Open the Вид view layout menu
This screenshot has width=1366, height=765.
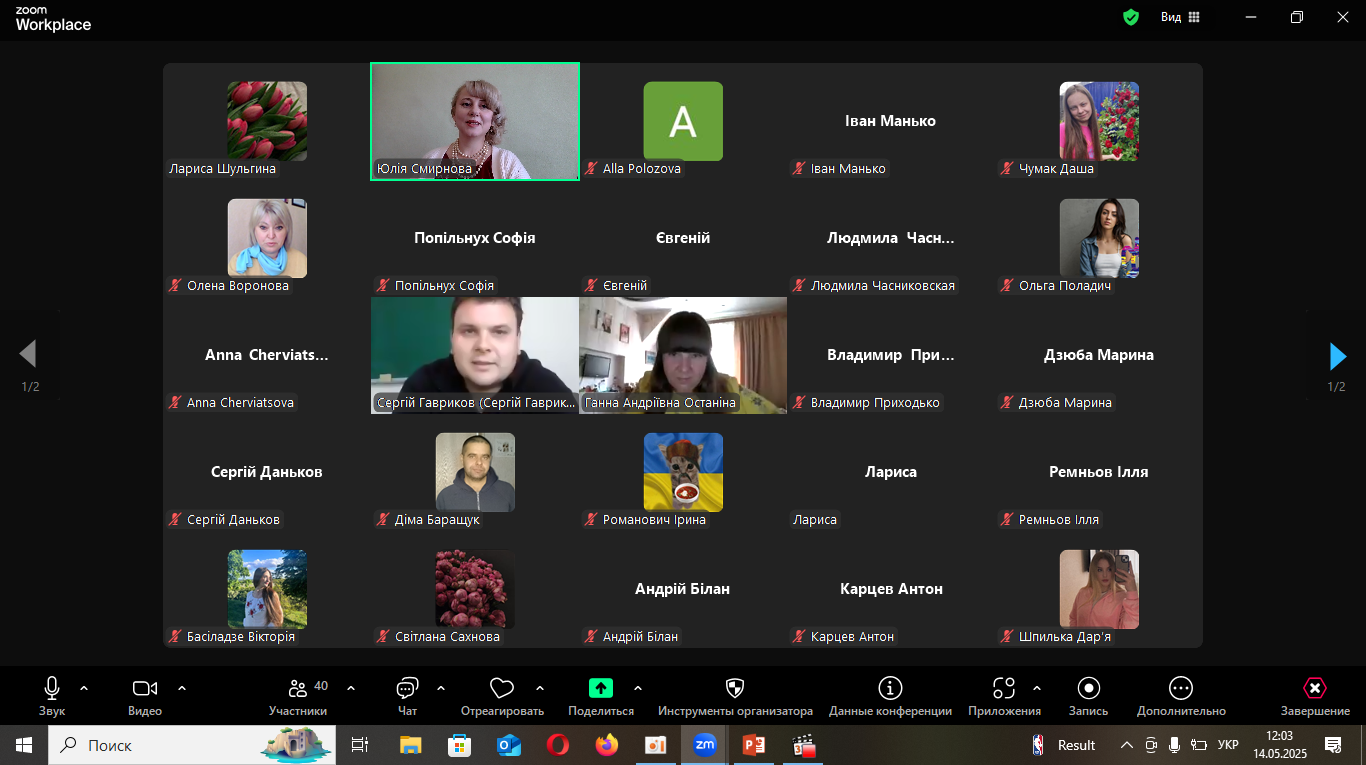(x=1180, y=17)
